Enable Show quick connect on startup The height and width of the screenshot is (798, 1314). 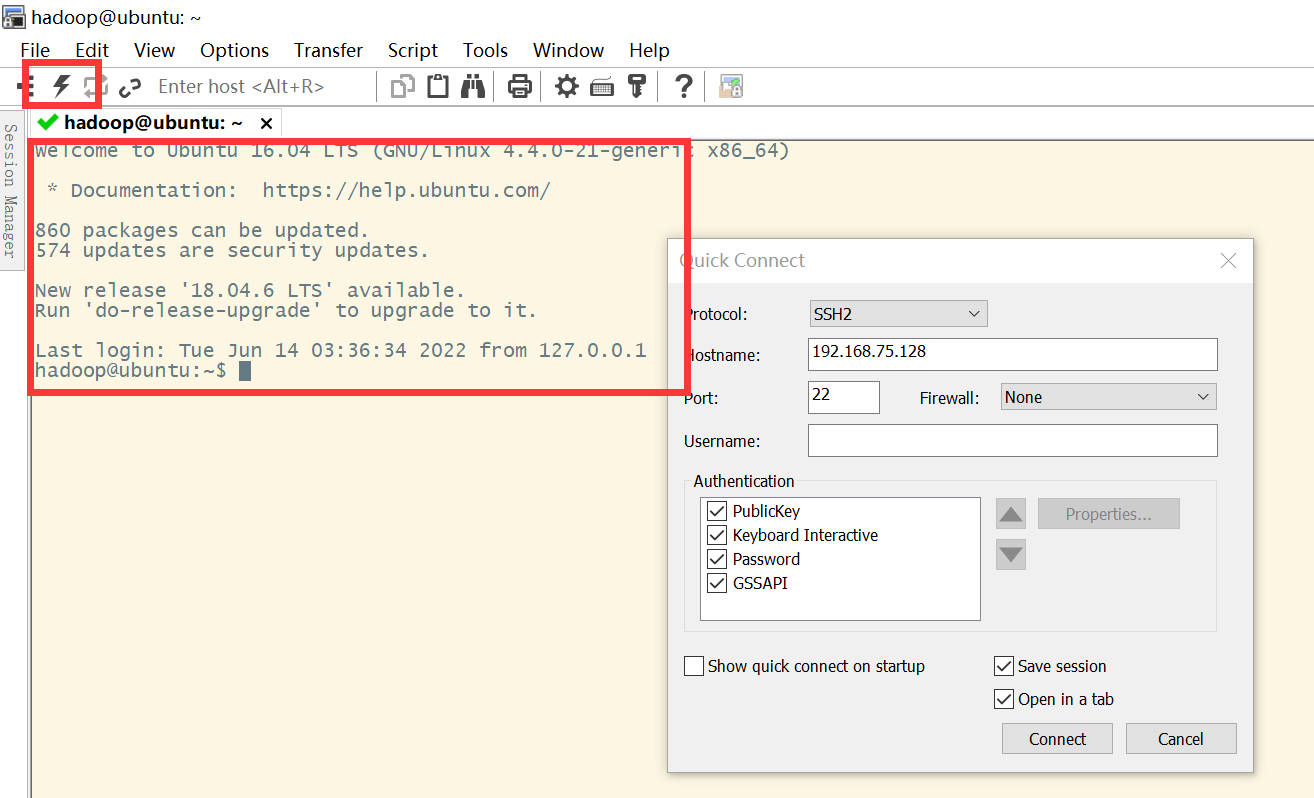tap(694, 666)
